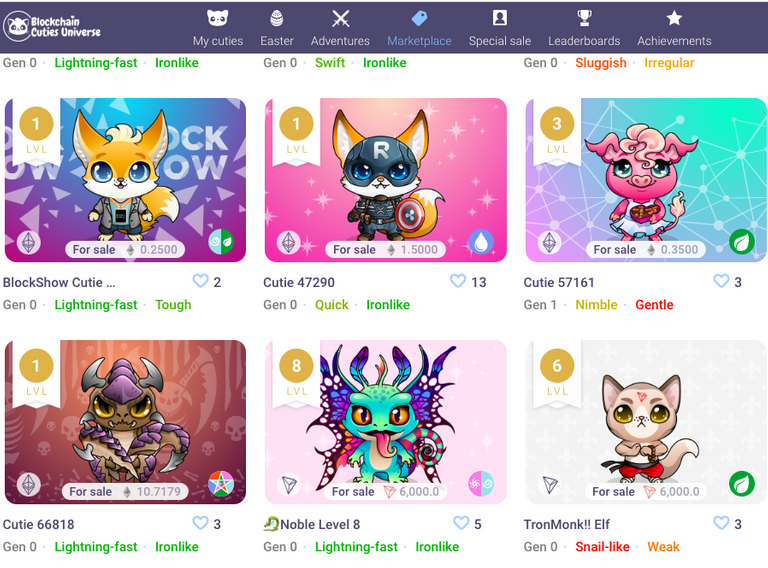Open the Noble Level 8 cutie name link

(320, 524)
